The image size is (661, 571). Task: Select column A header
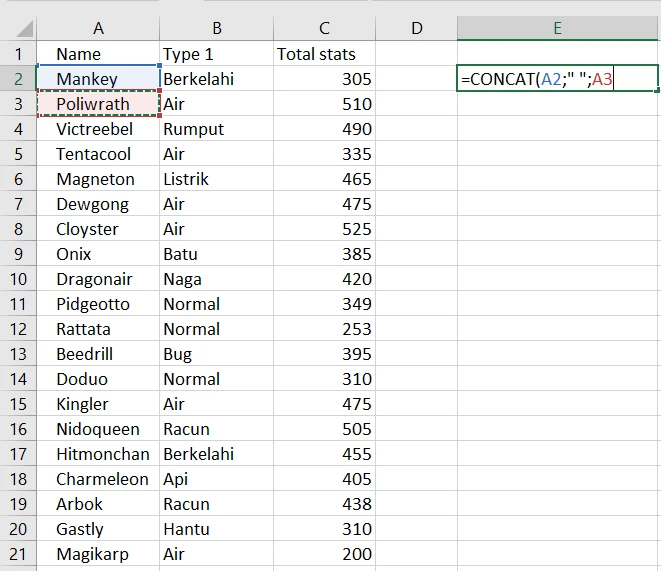[98, 28]
